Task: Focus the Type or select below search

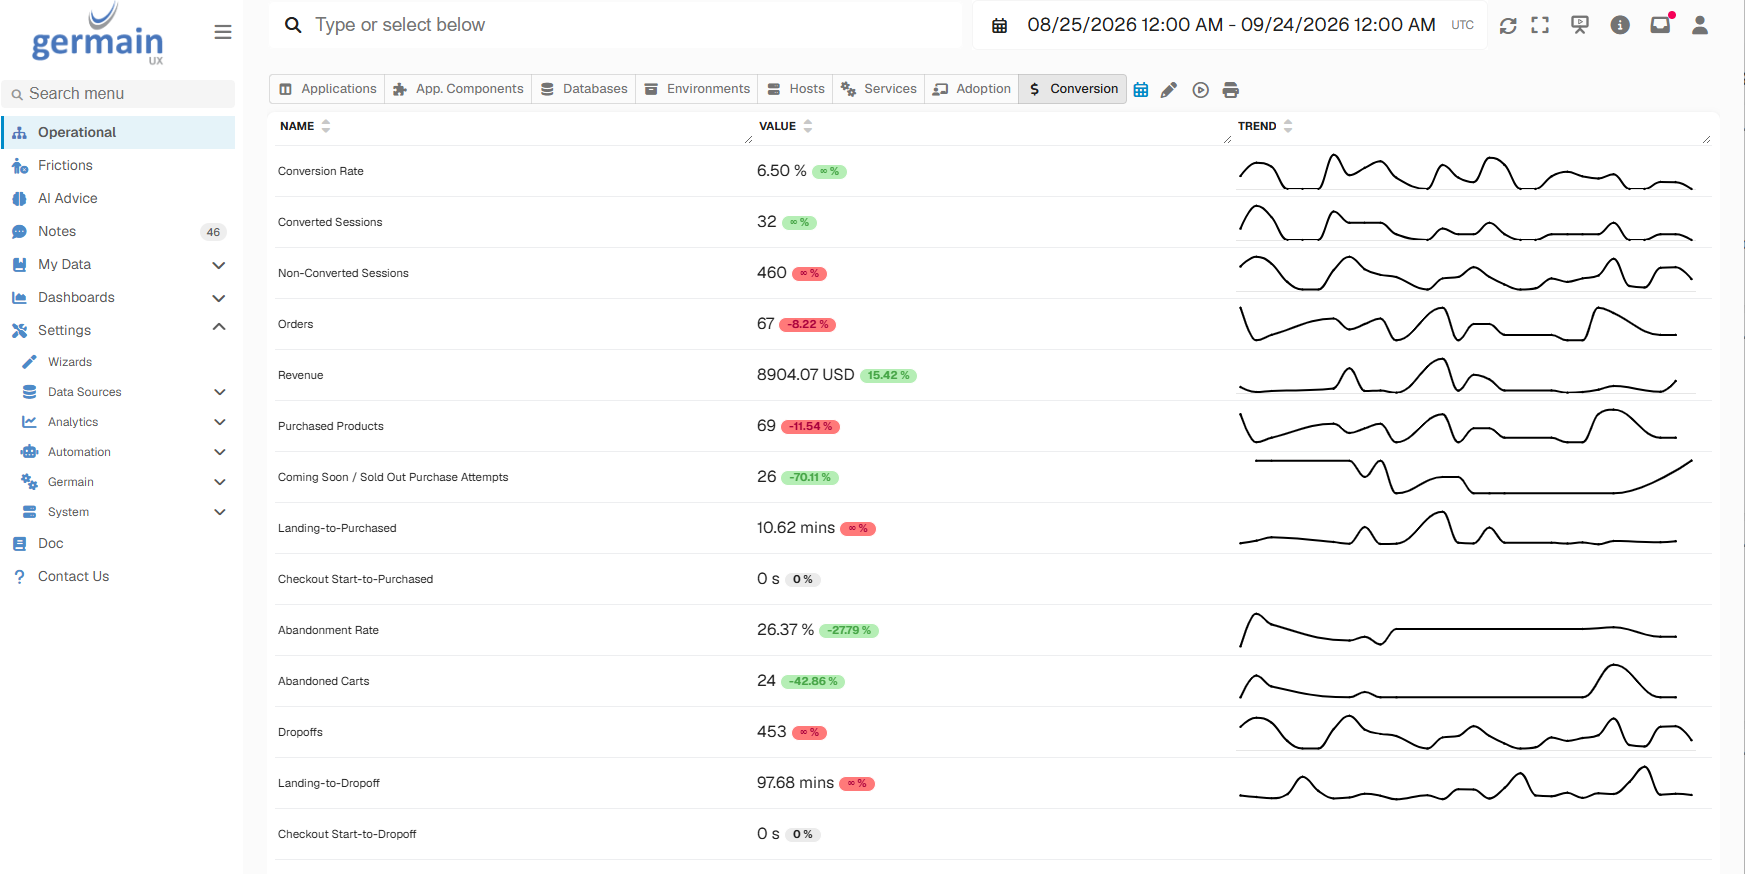Action: [x=616, y=25]
